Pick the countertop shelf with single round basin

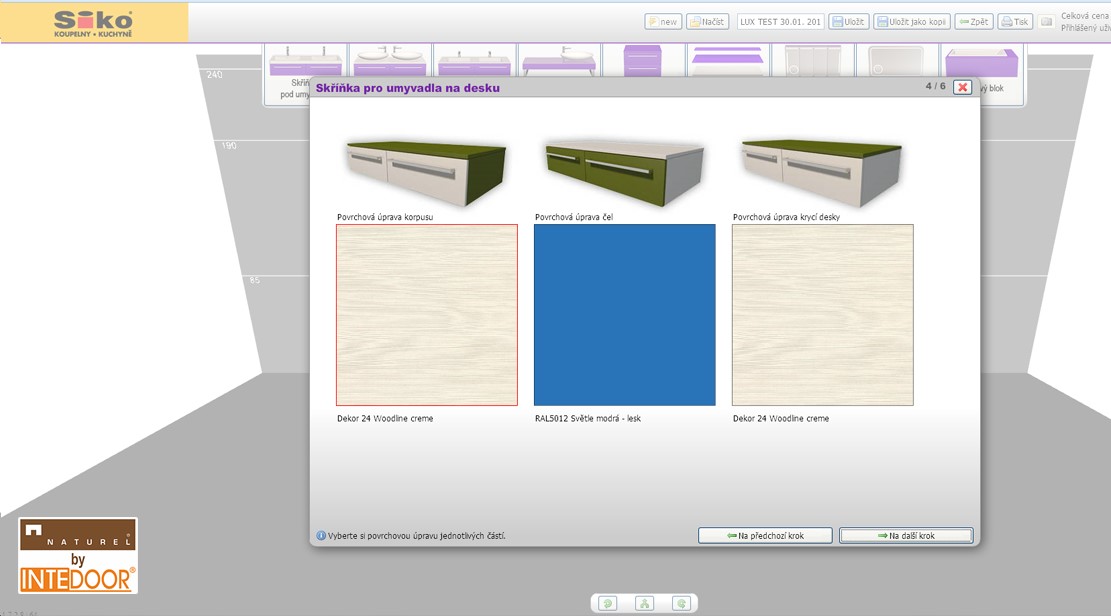(559, 61)
